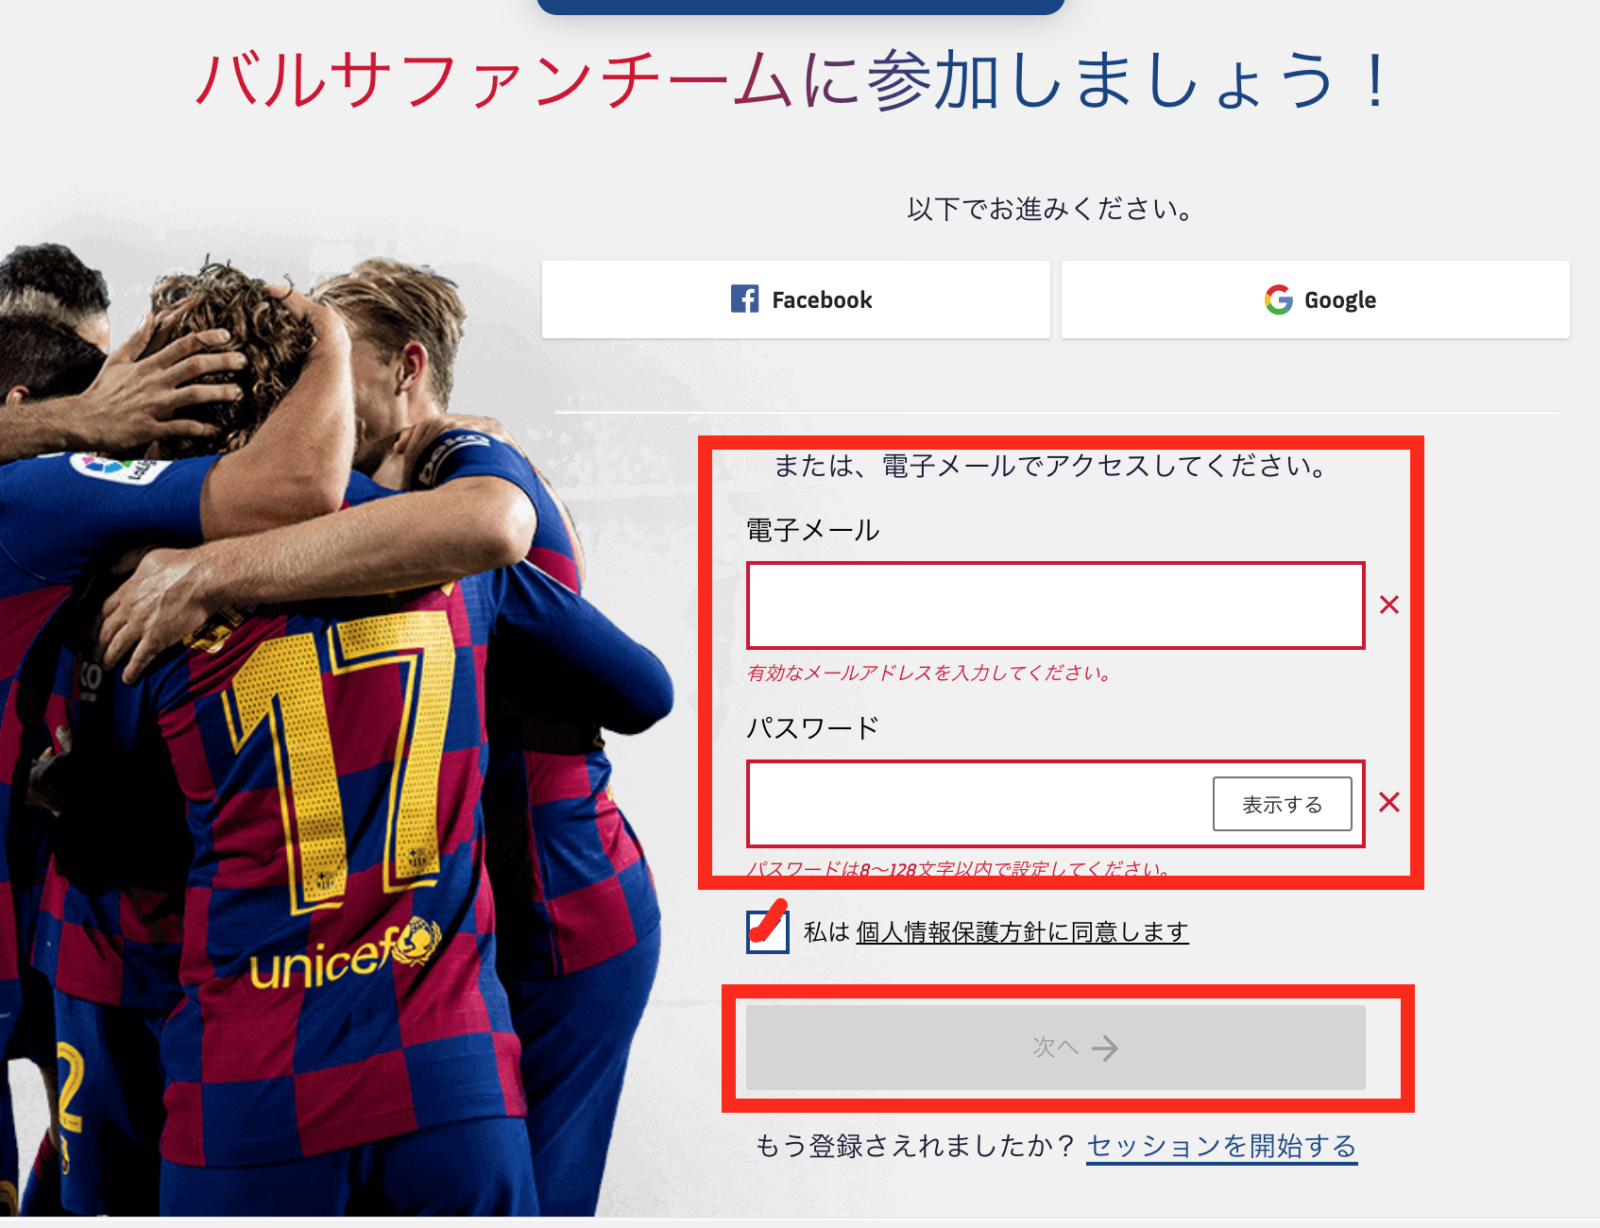Click the 電子メール field label
This screenshot has width=1600, height=1228.
[x=812, y=530]
